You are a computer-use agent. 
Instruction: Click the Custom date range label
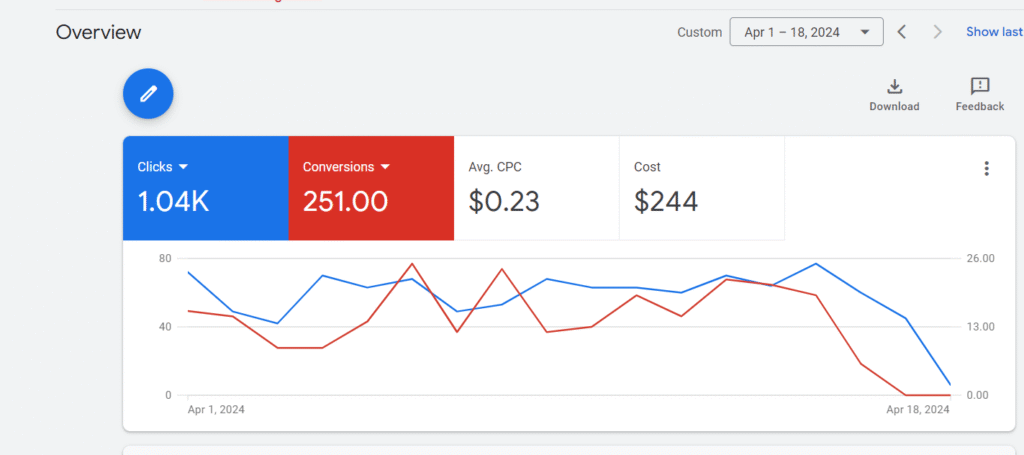pos(699,32)
